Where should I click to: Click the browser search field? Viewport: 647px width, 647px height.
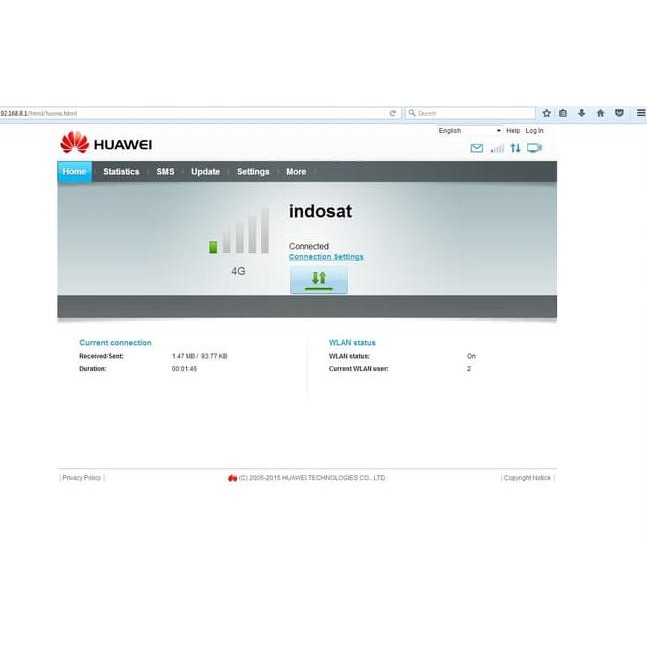(x=470, y=114)
